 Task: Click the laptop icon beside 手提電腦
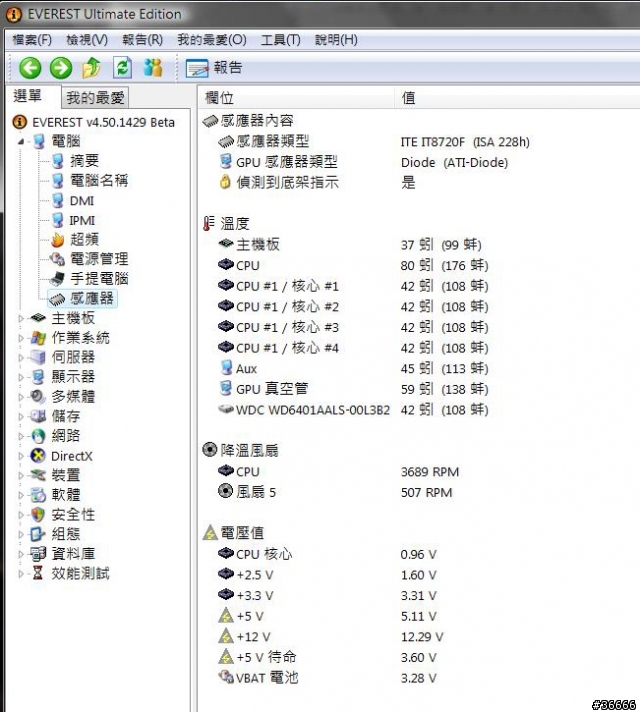click(57, 279)
